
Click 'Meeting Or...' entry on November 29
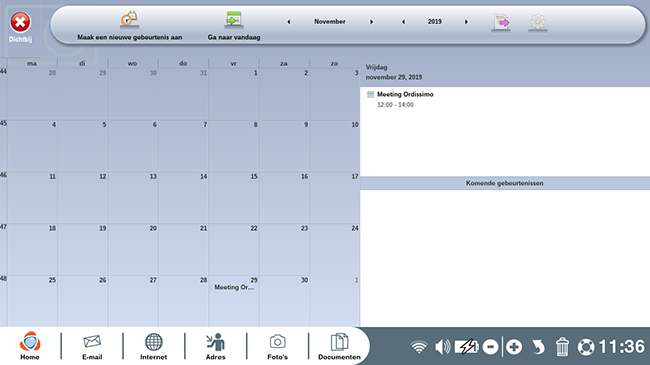pos(234,287)
